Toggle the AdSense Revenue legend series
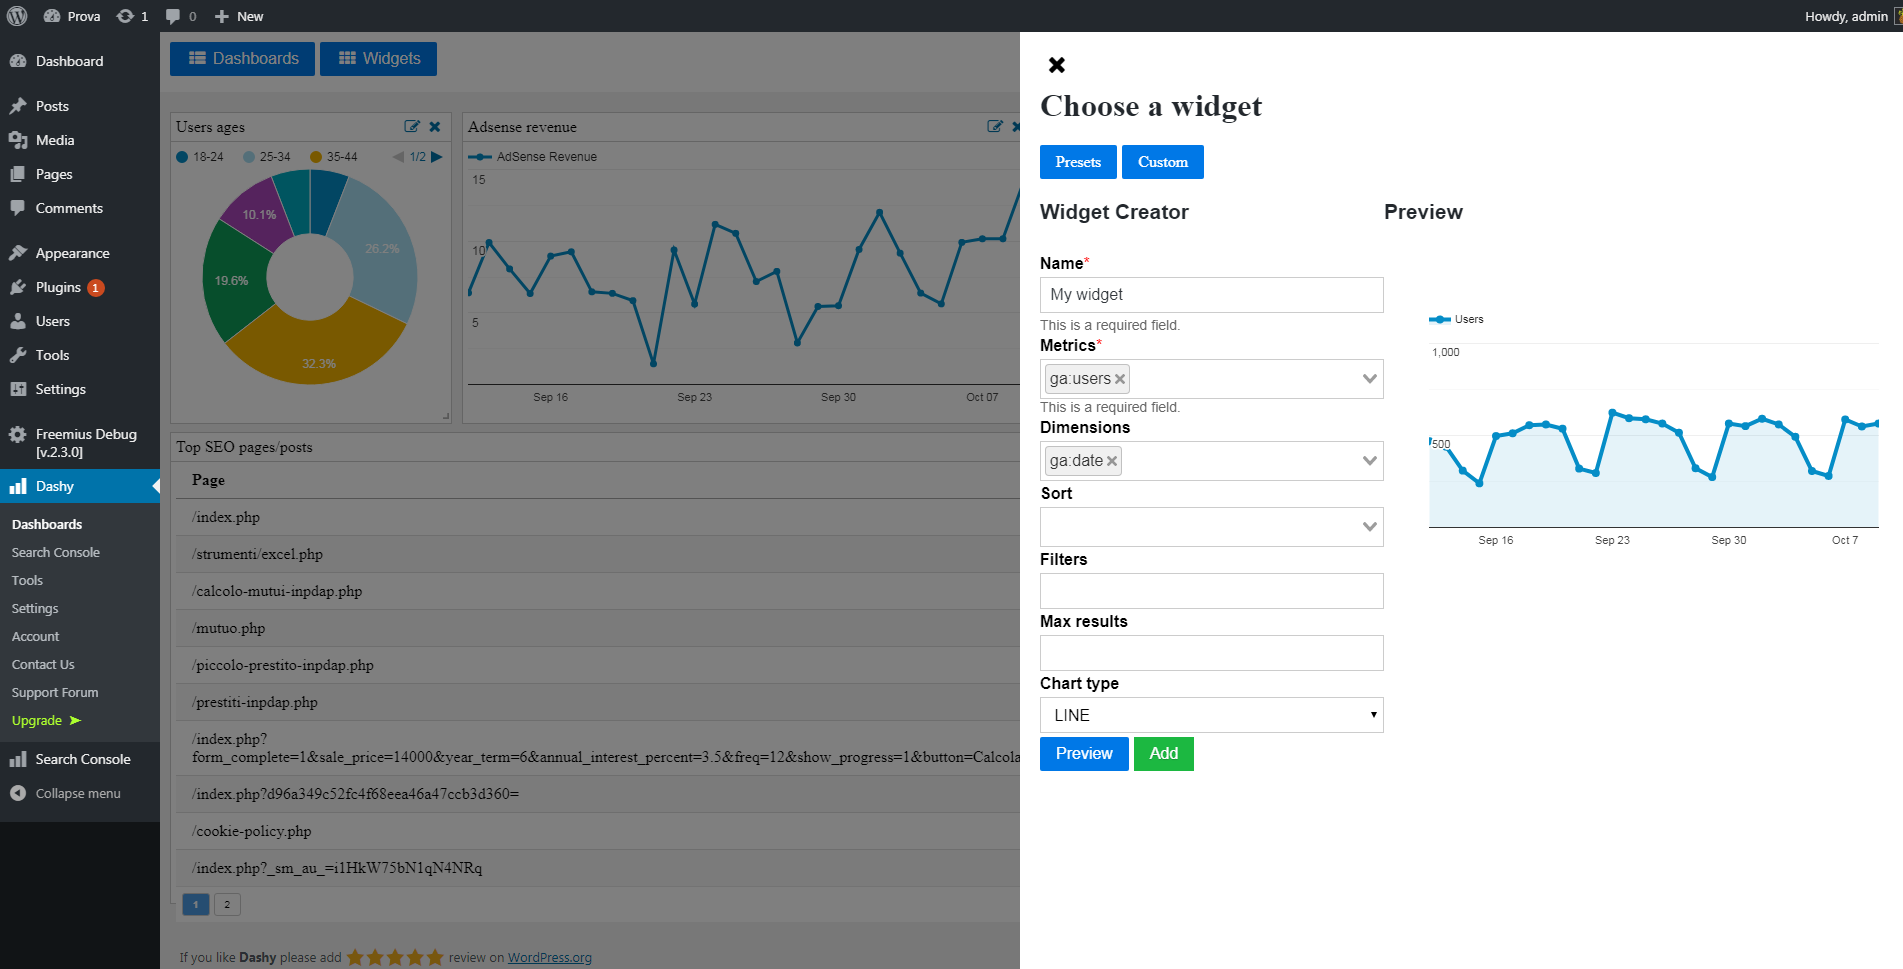Image resolution: width=1903 pixels, height=969 pixels. click(536, 157)
